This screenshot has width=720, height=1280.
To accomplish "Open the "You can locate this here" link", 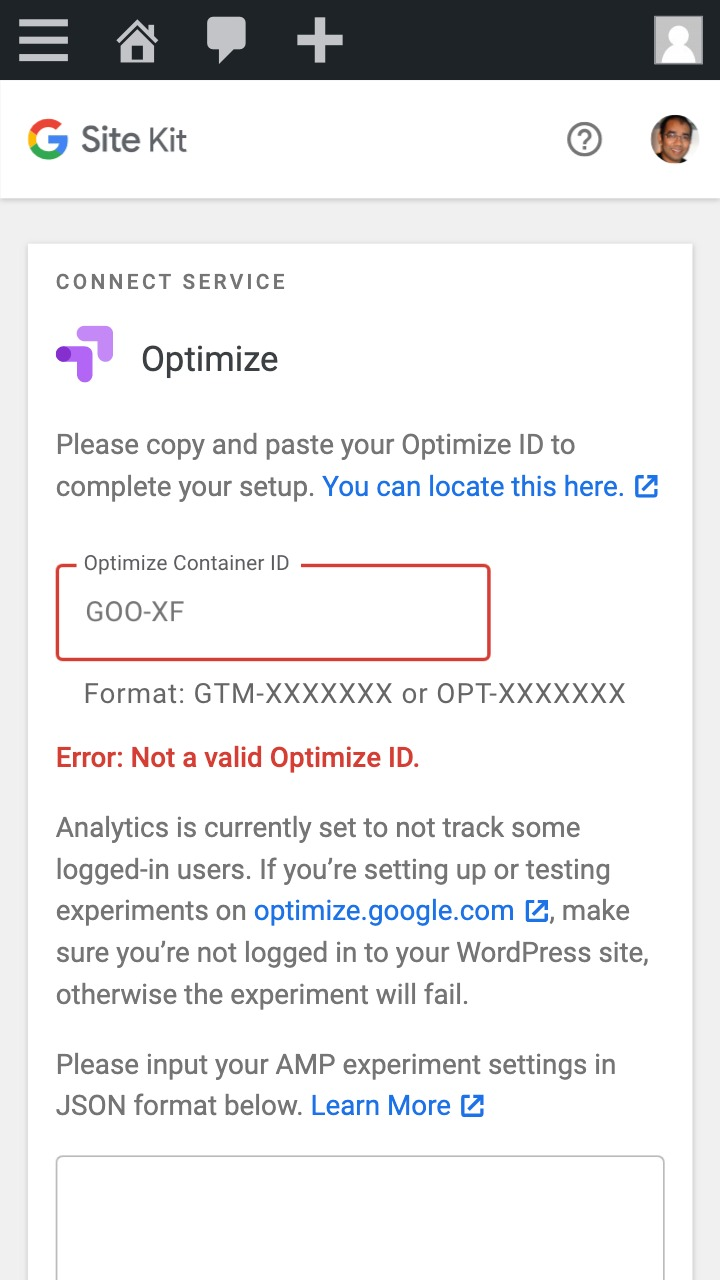I will (470, 486).
